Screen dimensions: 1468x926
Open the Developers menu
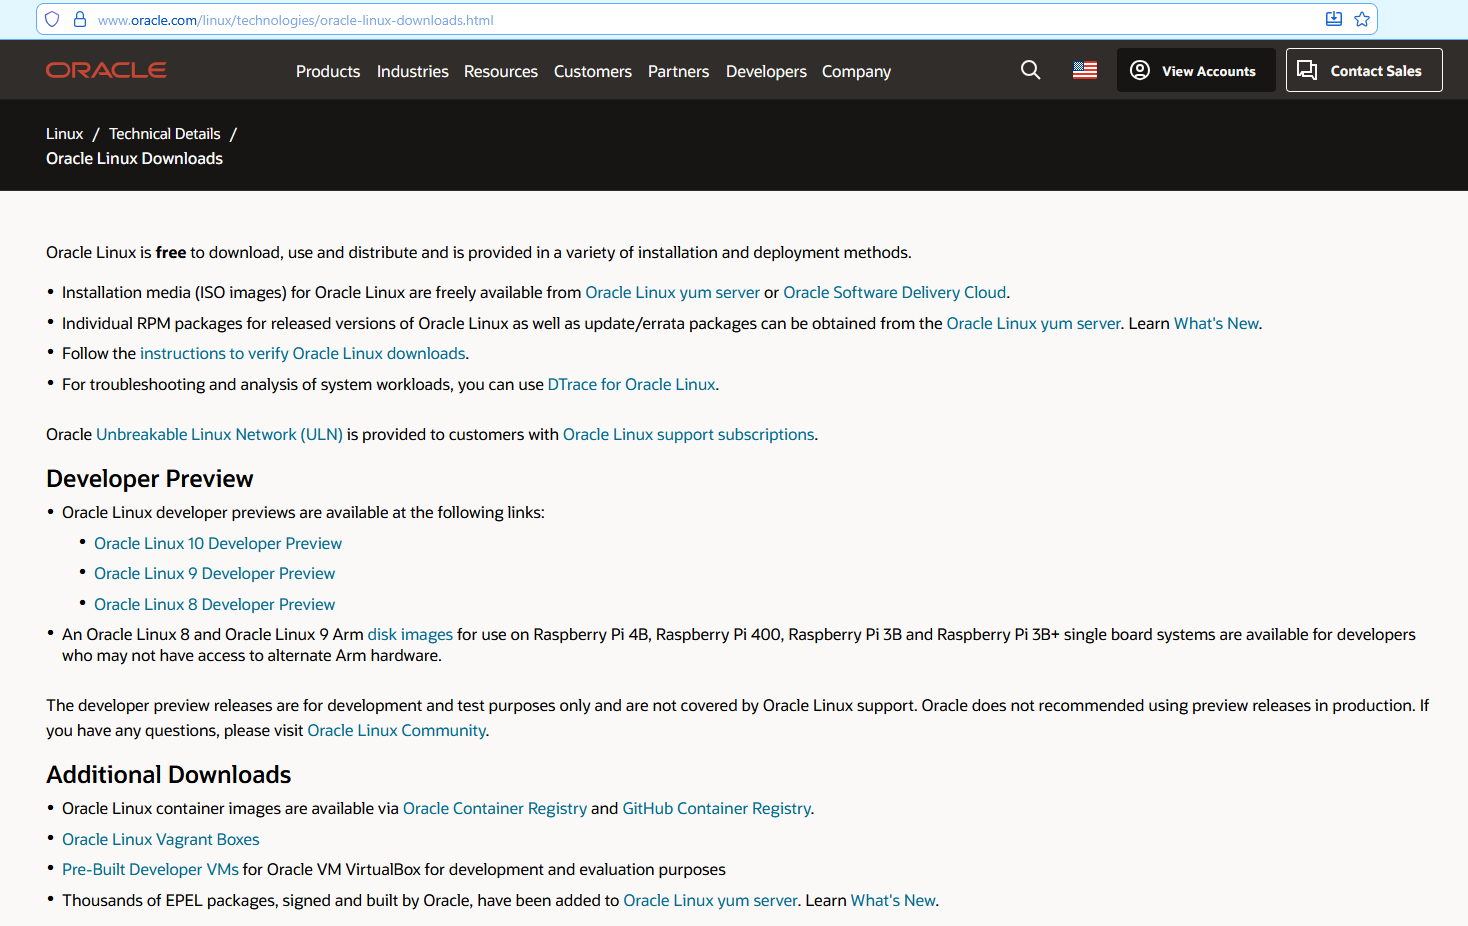(x=766, y=71)
